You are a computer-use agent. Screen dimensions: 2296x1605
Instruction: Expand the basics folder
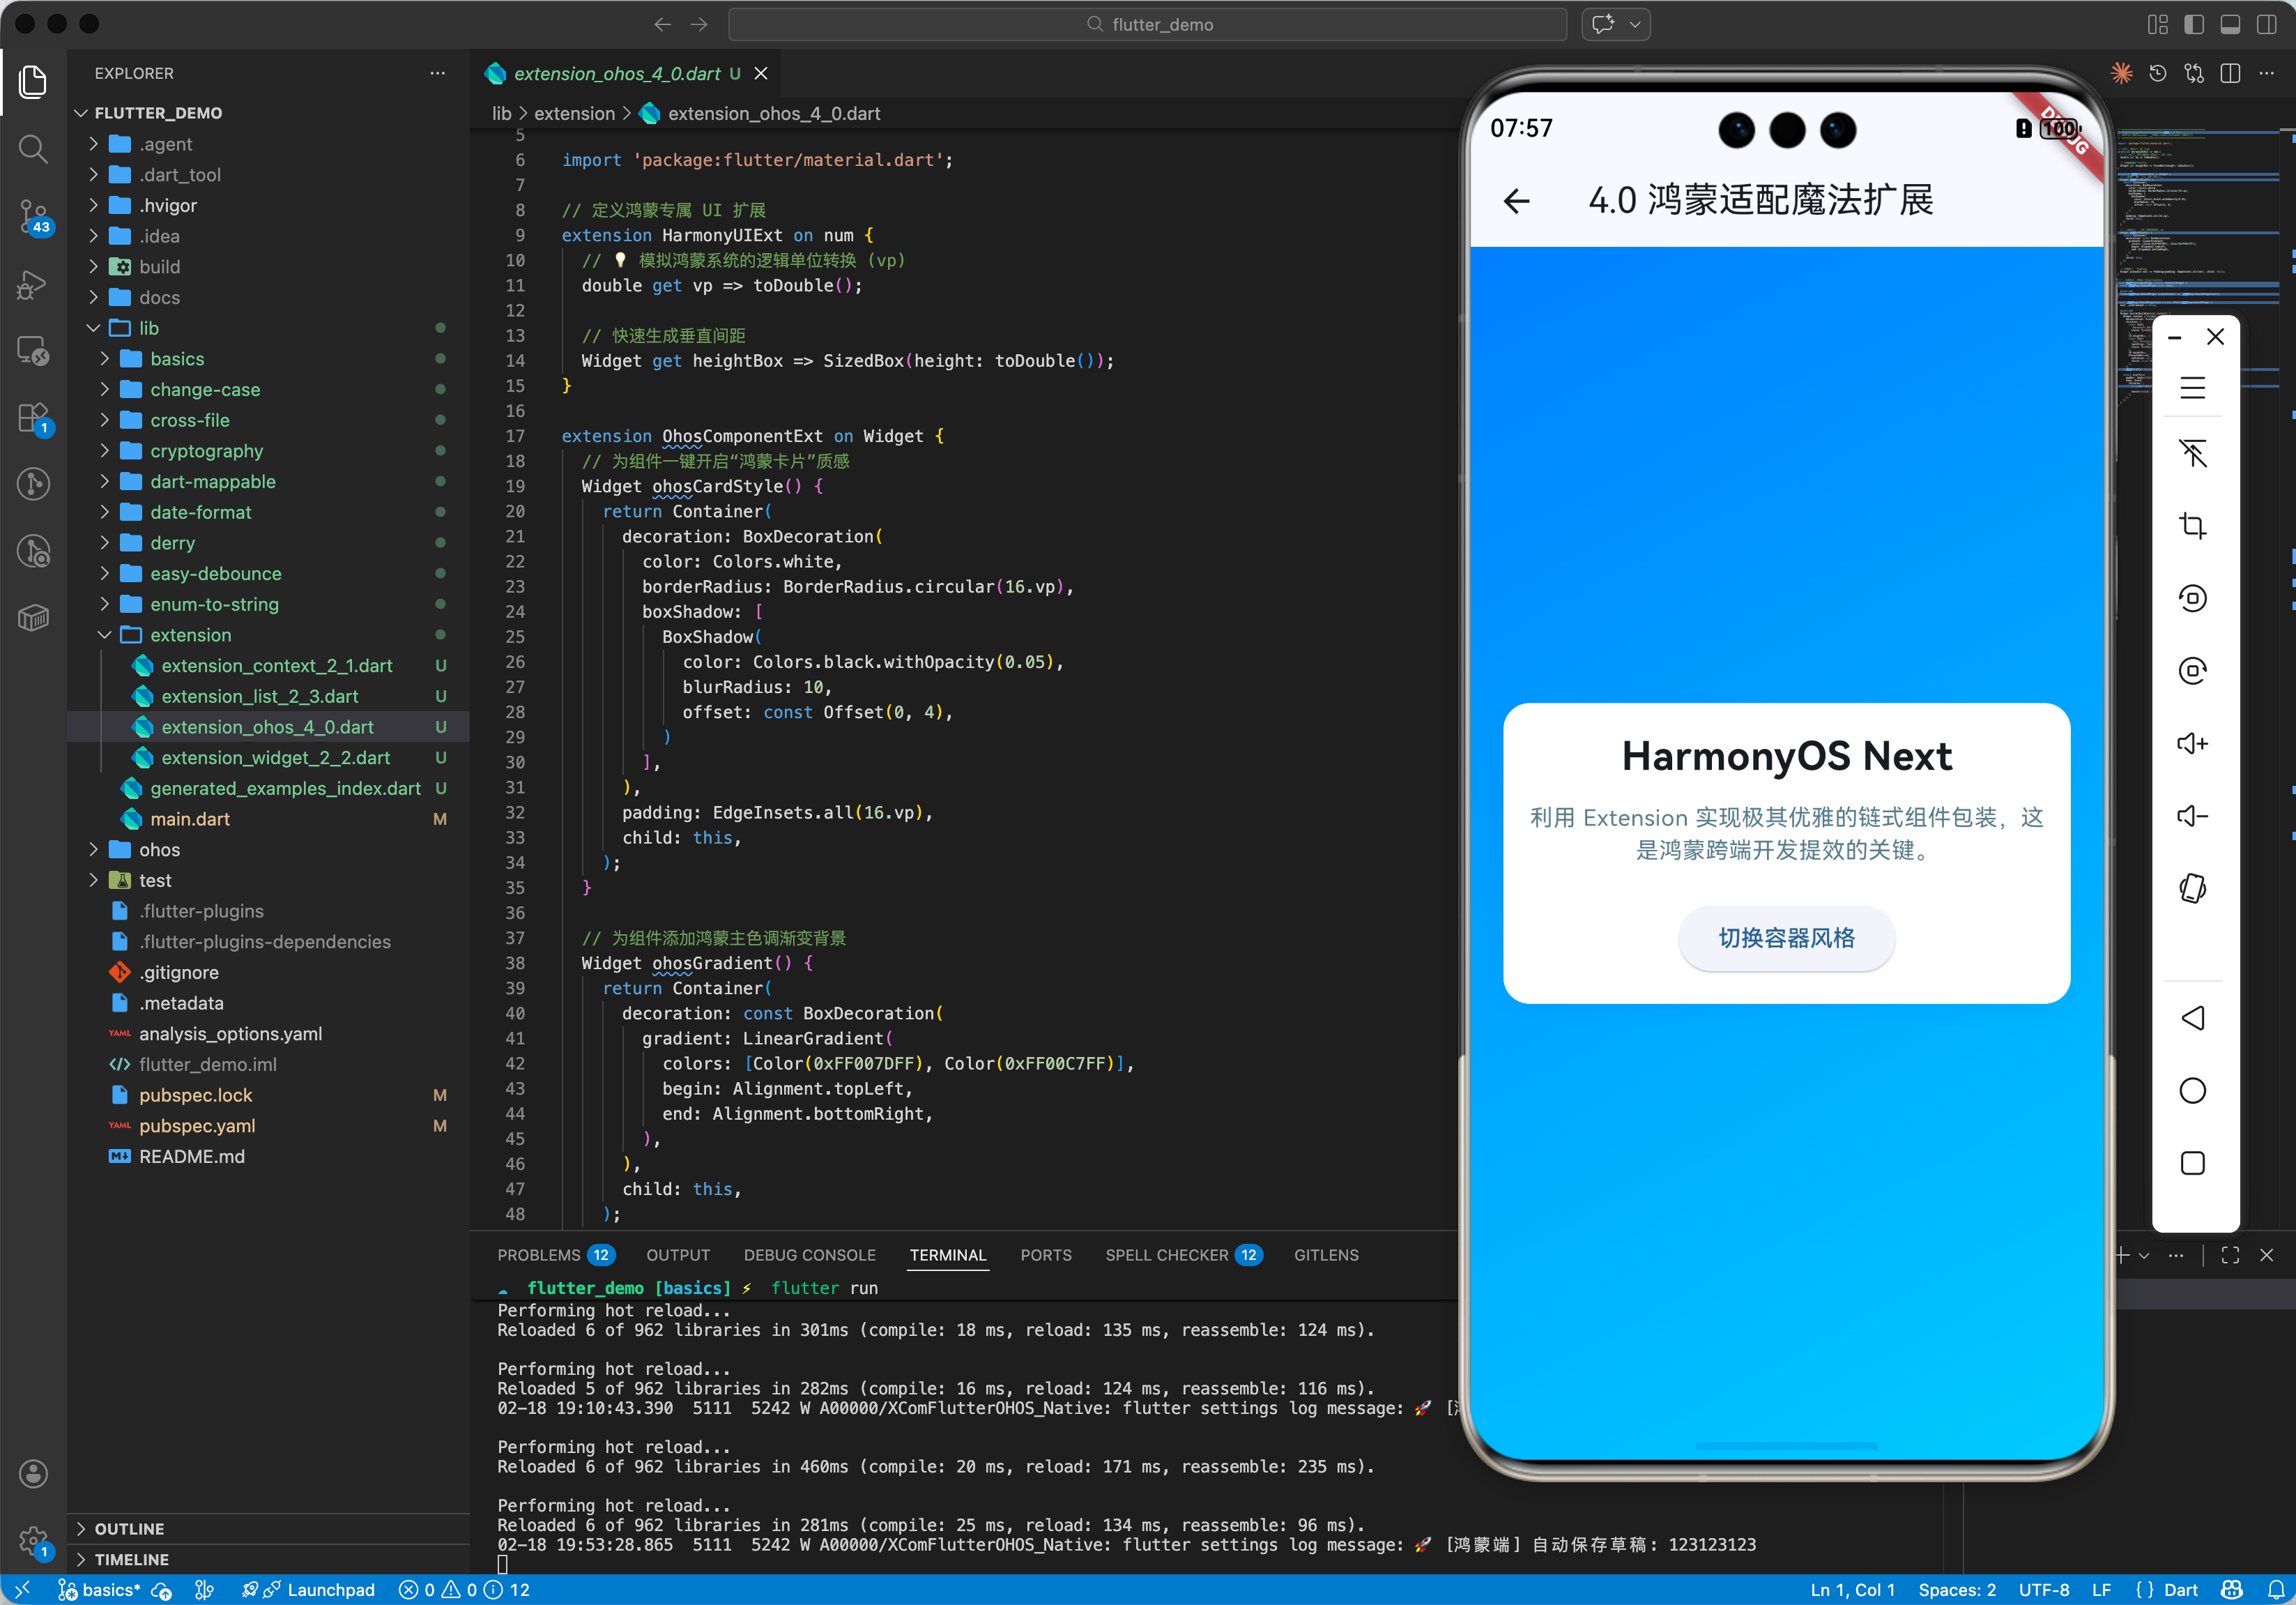[177, 359]
